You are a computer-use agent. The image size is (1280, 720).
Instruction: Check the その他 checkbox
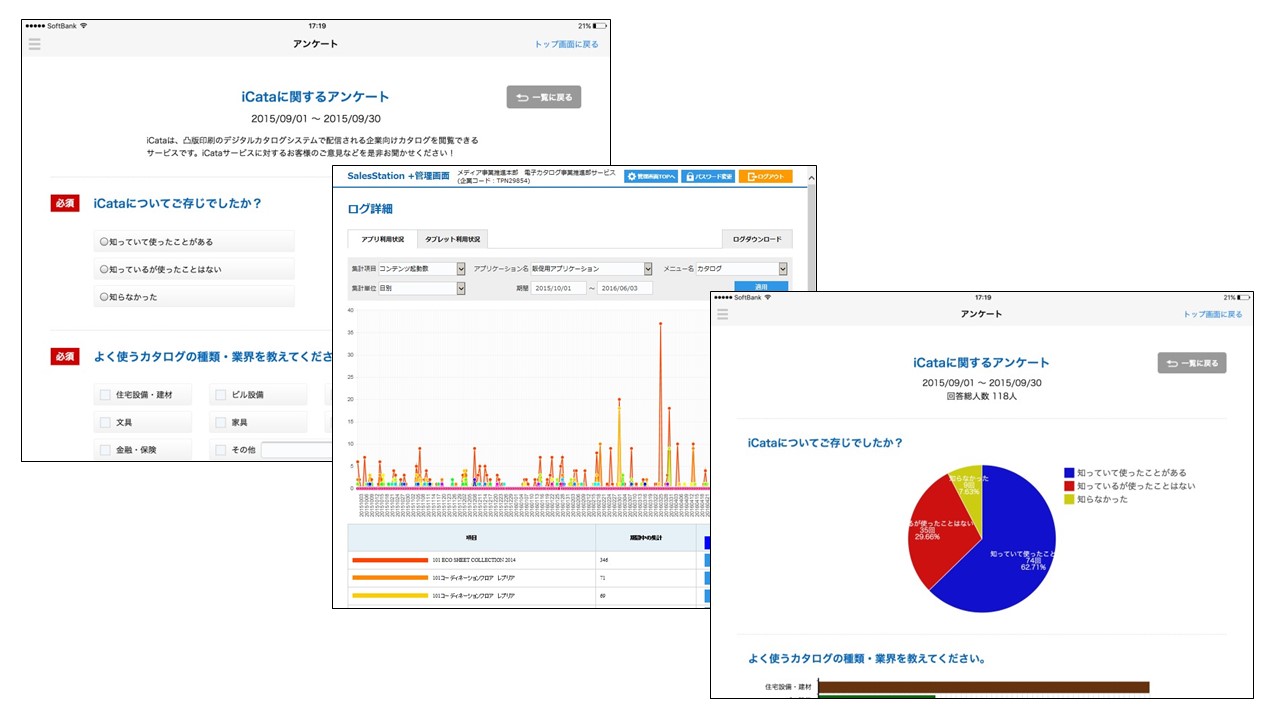[221, 450]
